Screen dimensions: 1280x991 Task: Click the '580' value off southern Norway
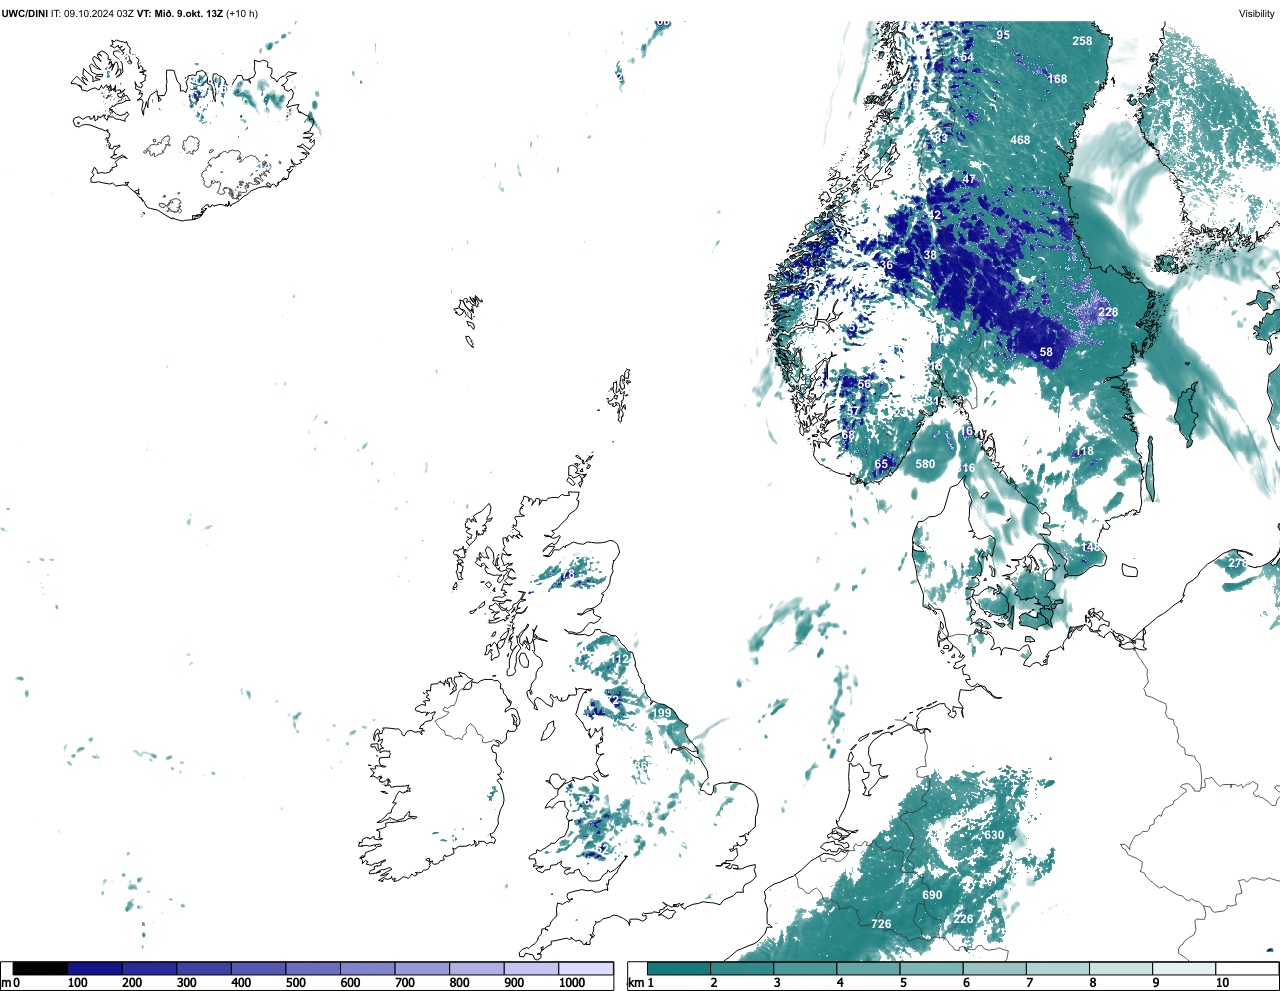(926, 464)
